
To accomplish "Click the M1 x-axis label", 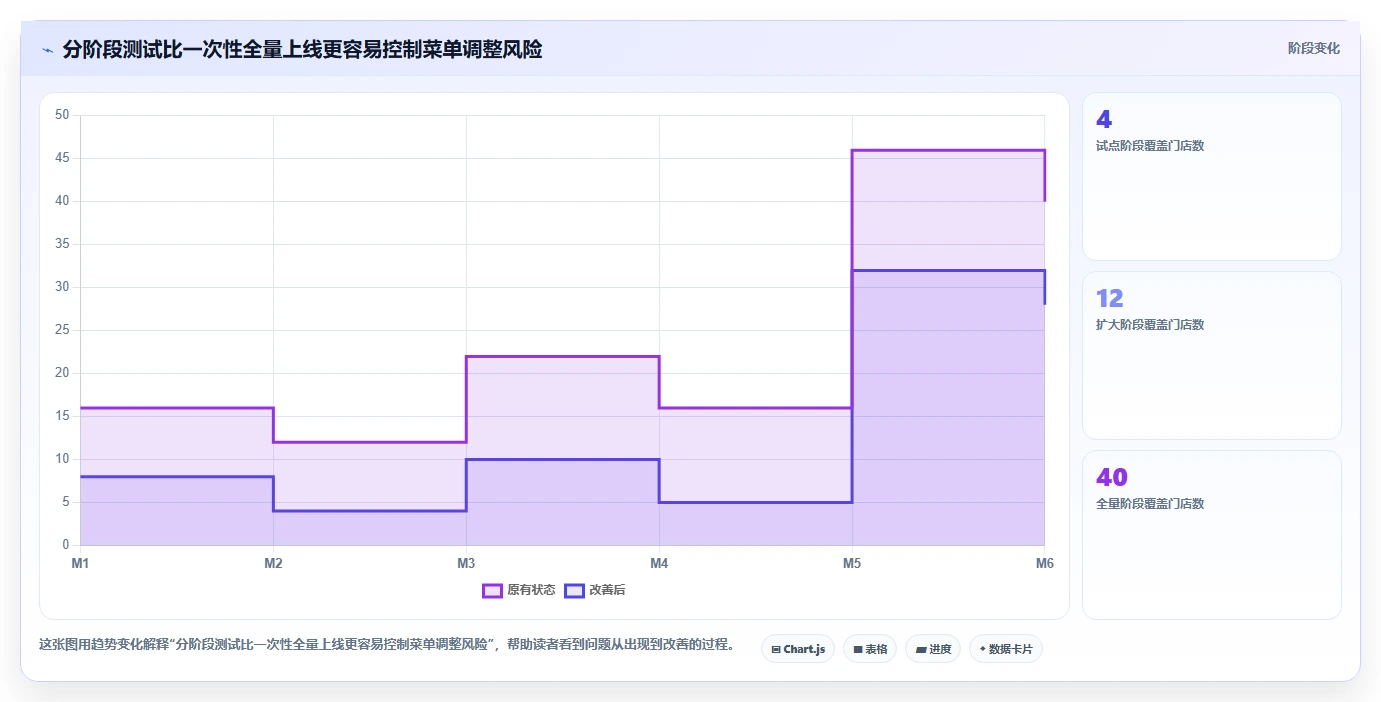I will 80,564.
